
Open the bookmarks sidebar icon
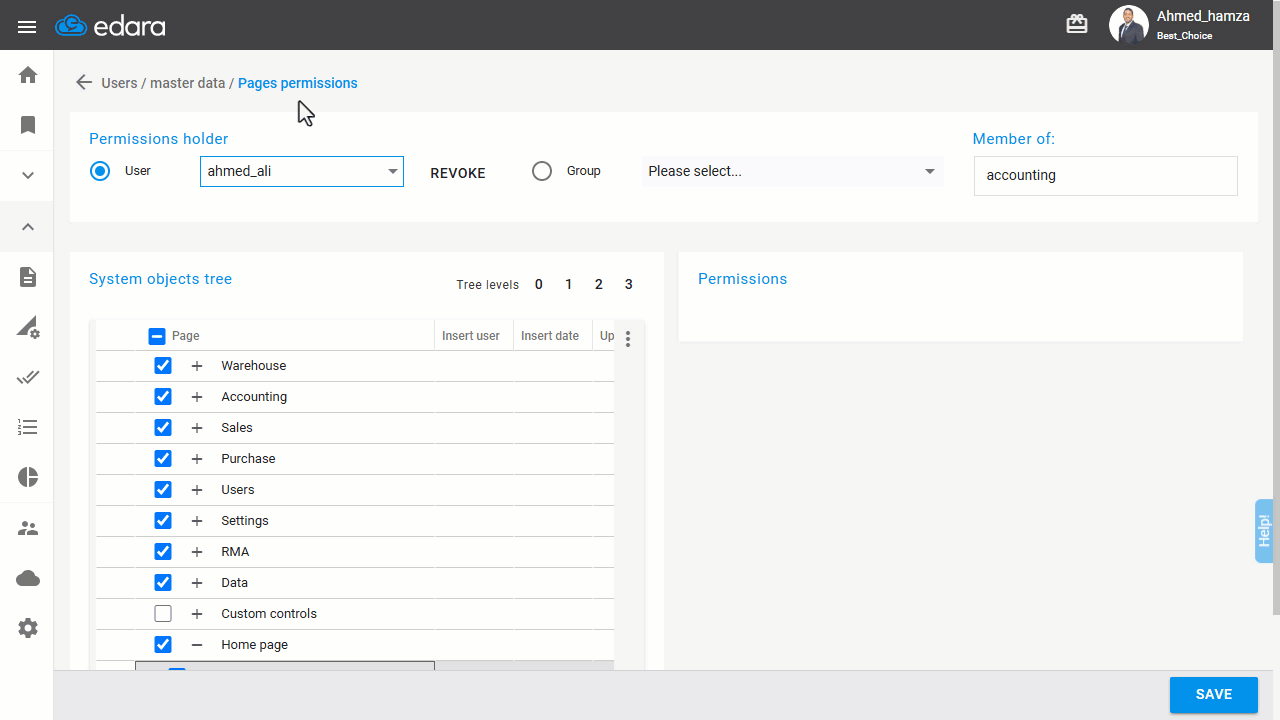(28, 125)
